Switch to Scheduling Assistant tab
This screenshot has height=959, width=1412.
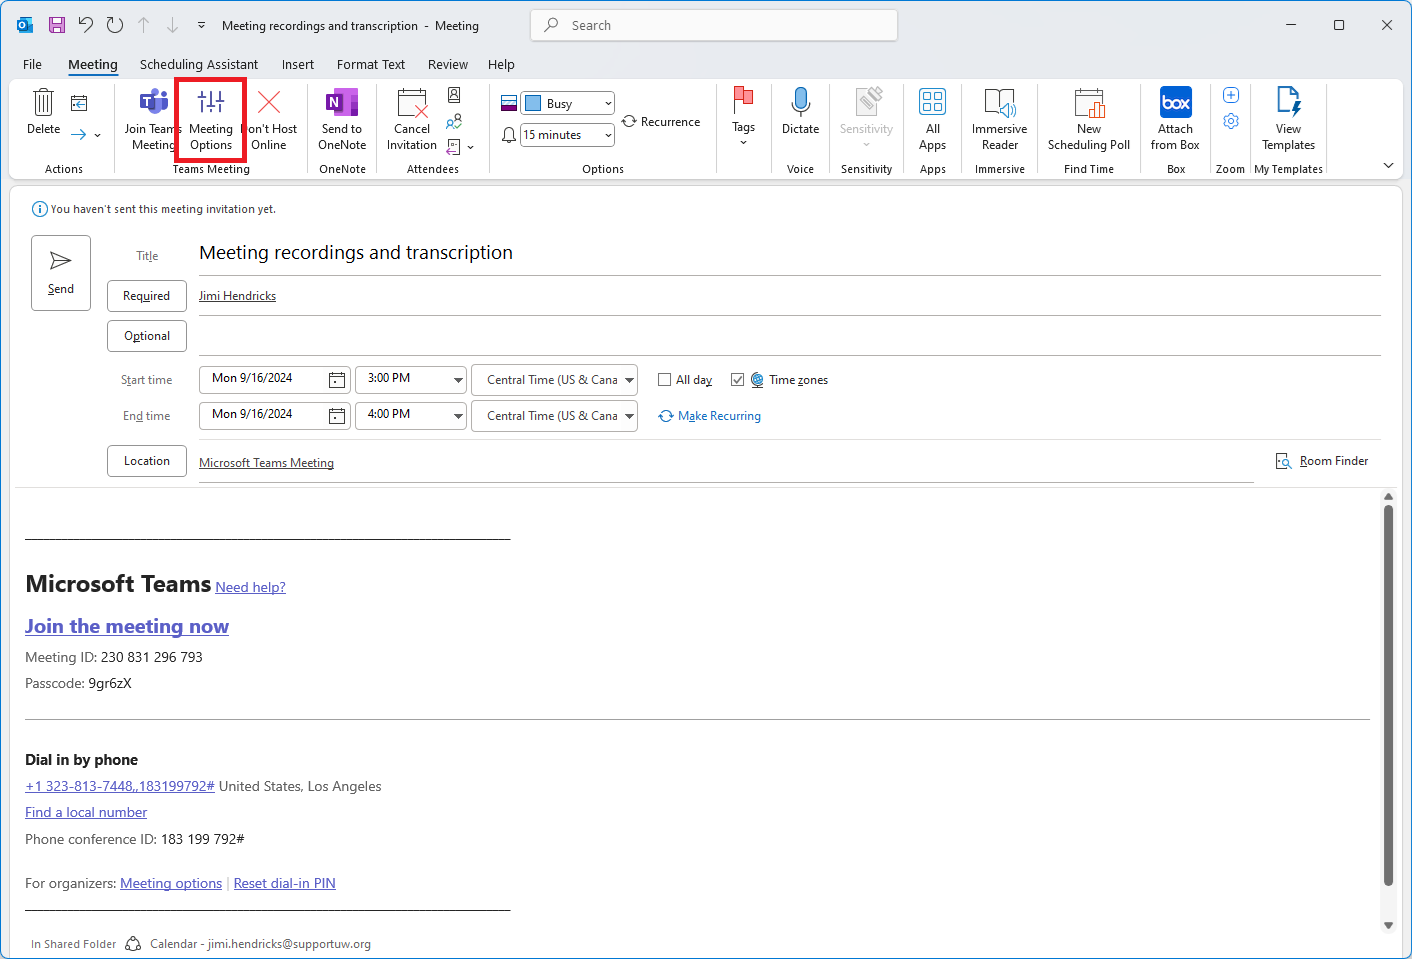(199, 64)
